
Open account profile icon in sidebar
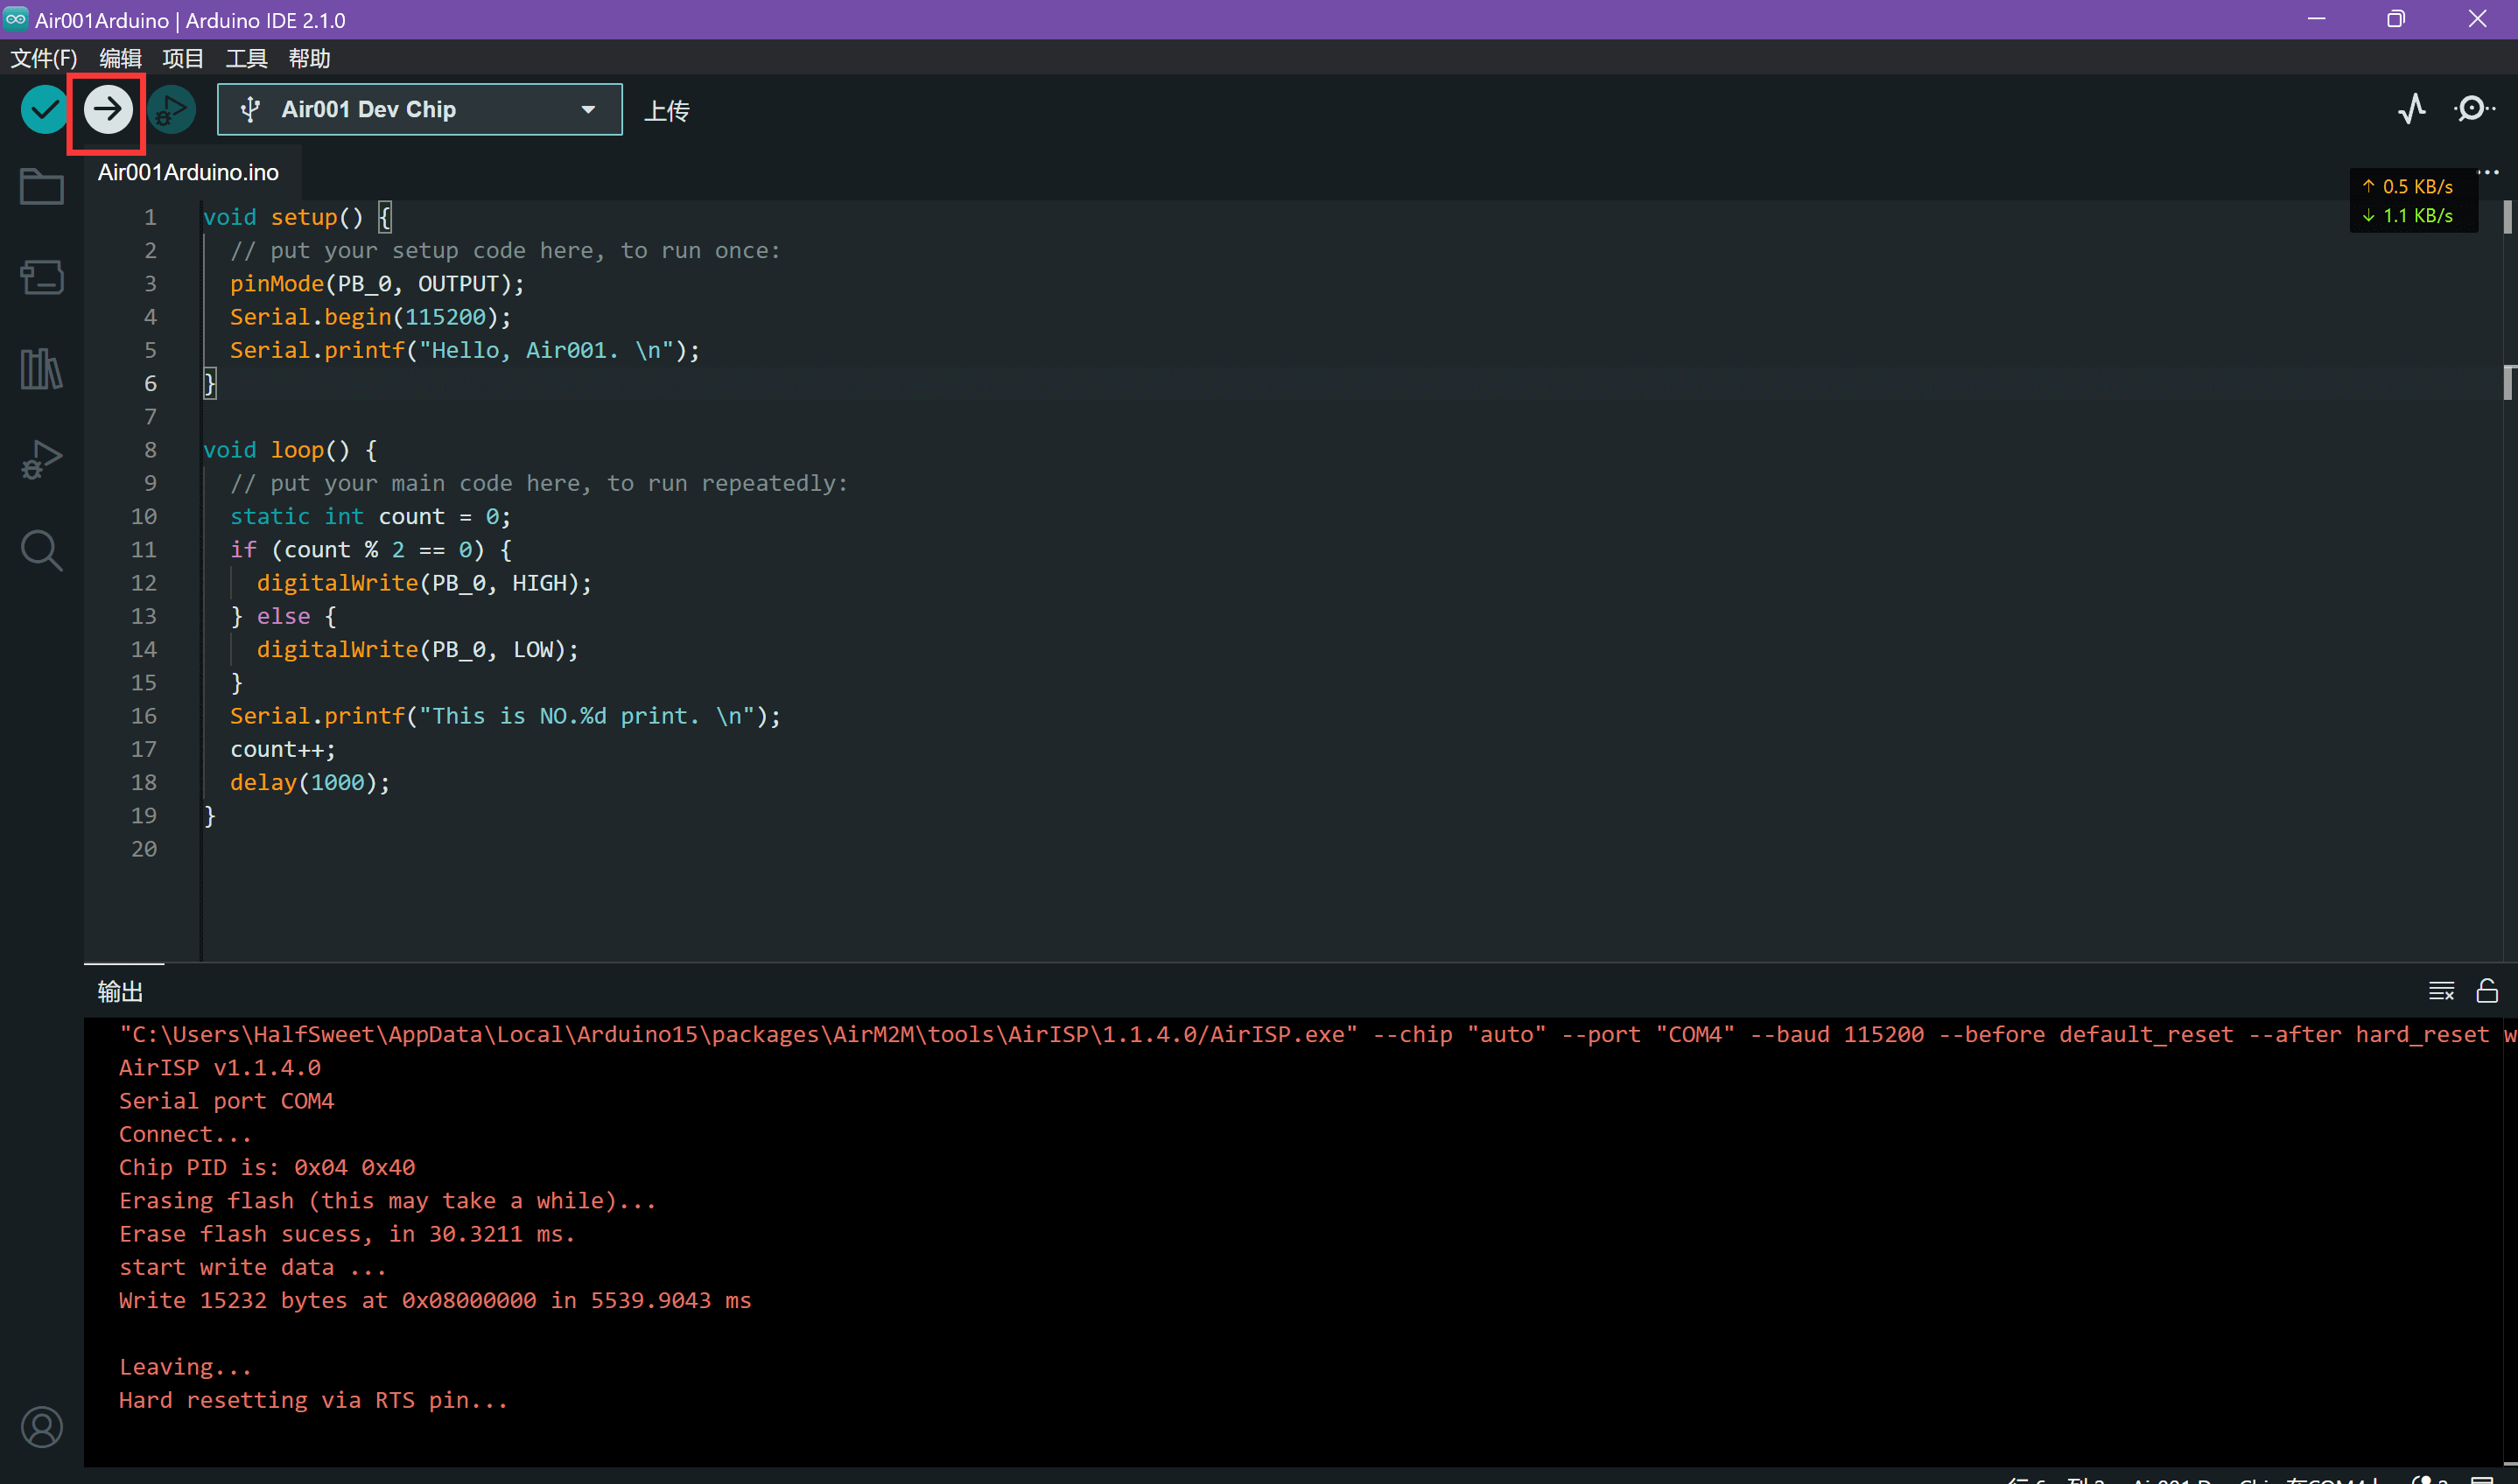click(42, 1427)
